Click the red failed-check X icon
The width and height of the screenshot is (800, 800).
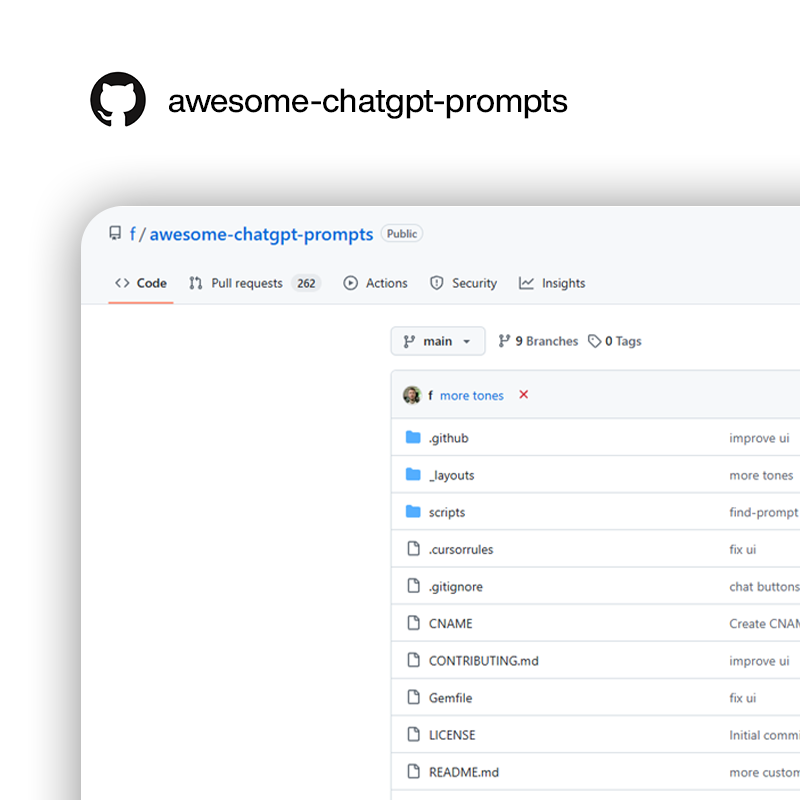coord(523,394)
